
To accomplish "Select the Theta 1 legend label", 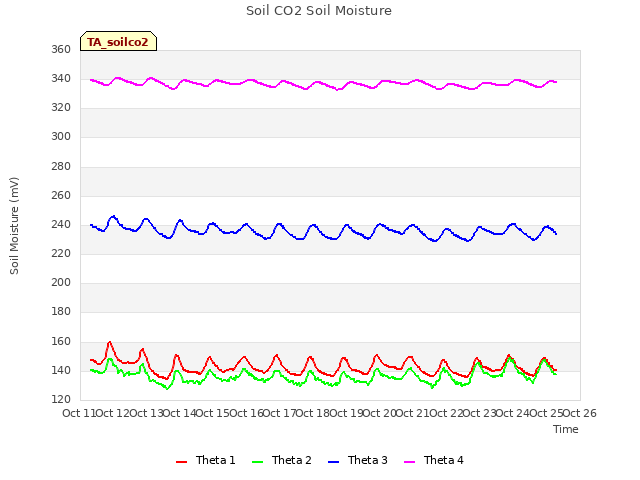I will tap(216, 460).
